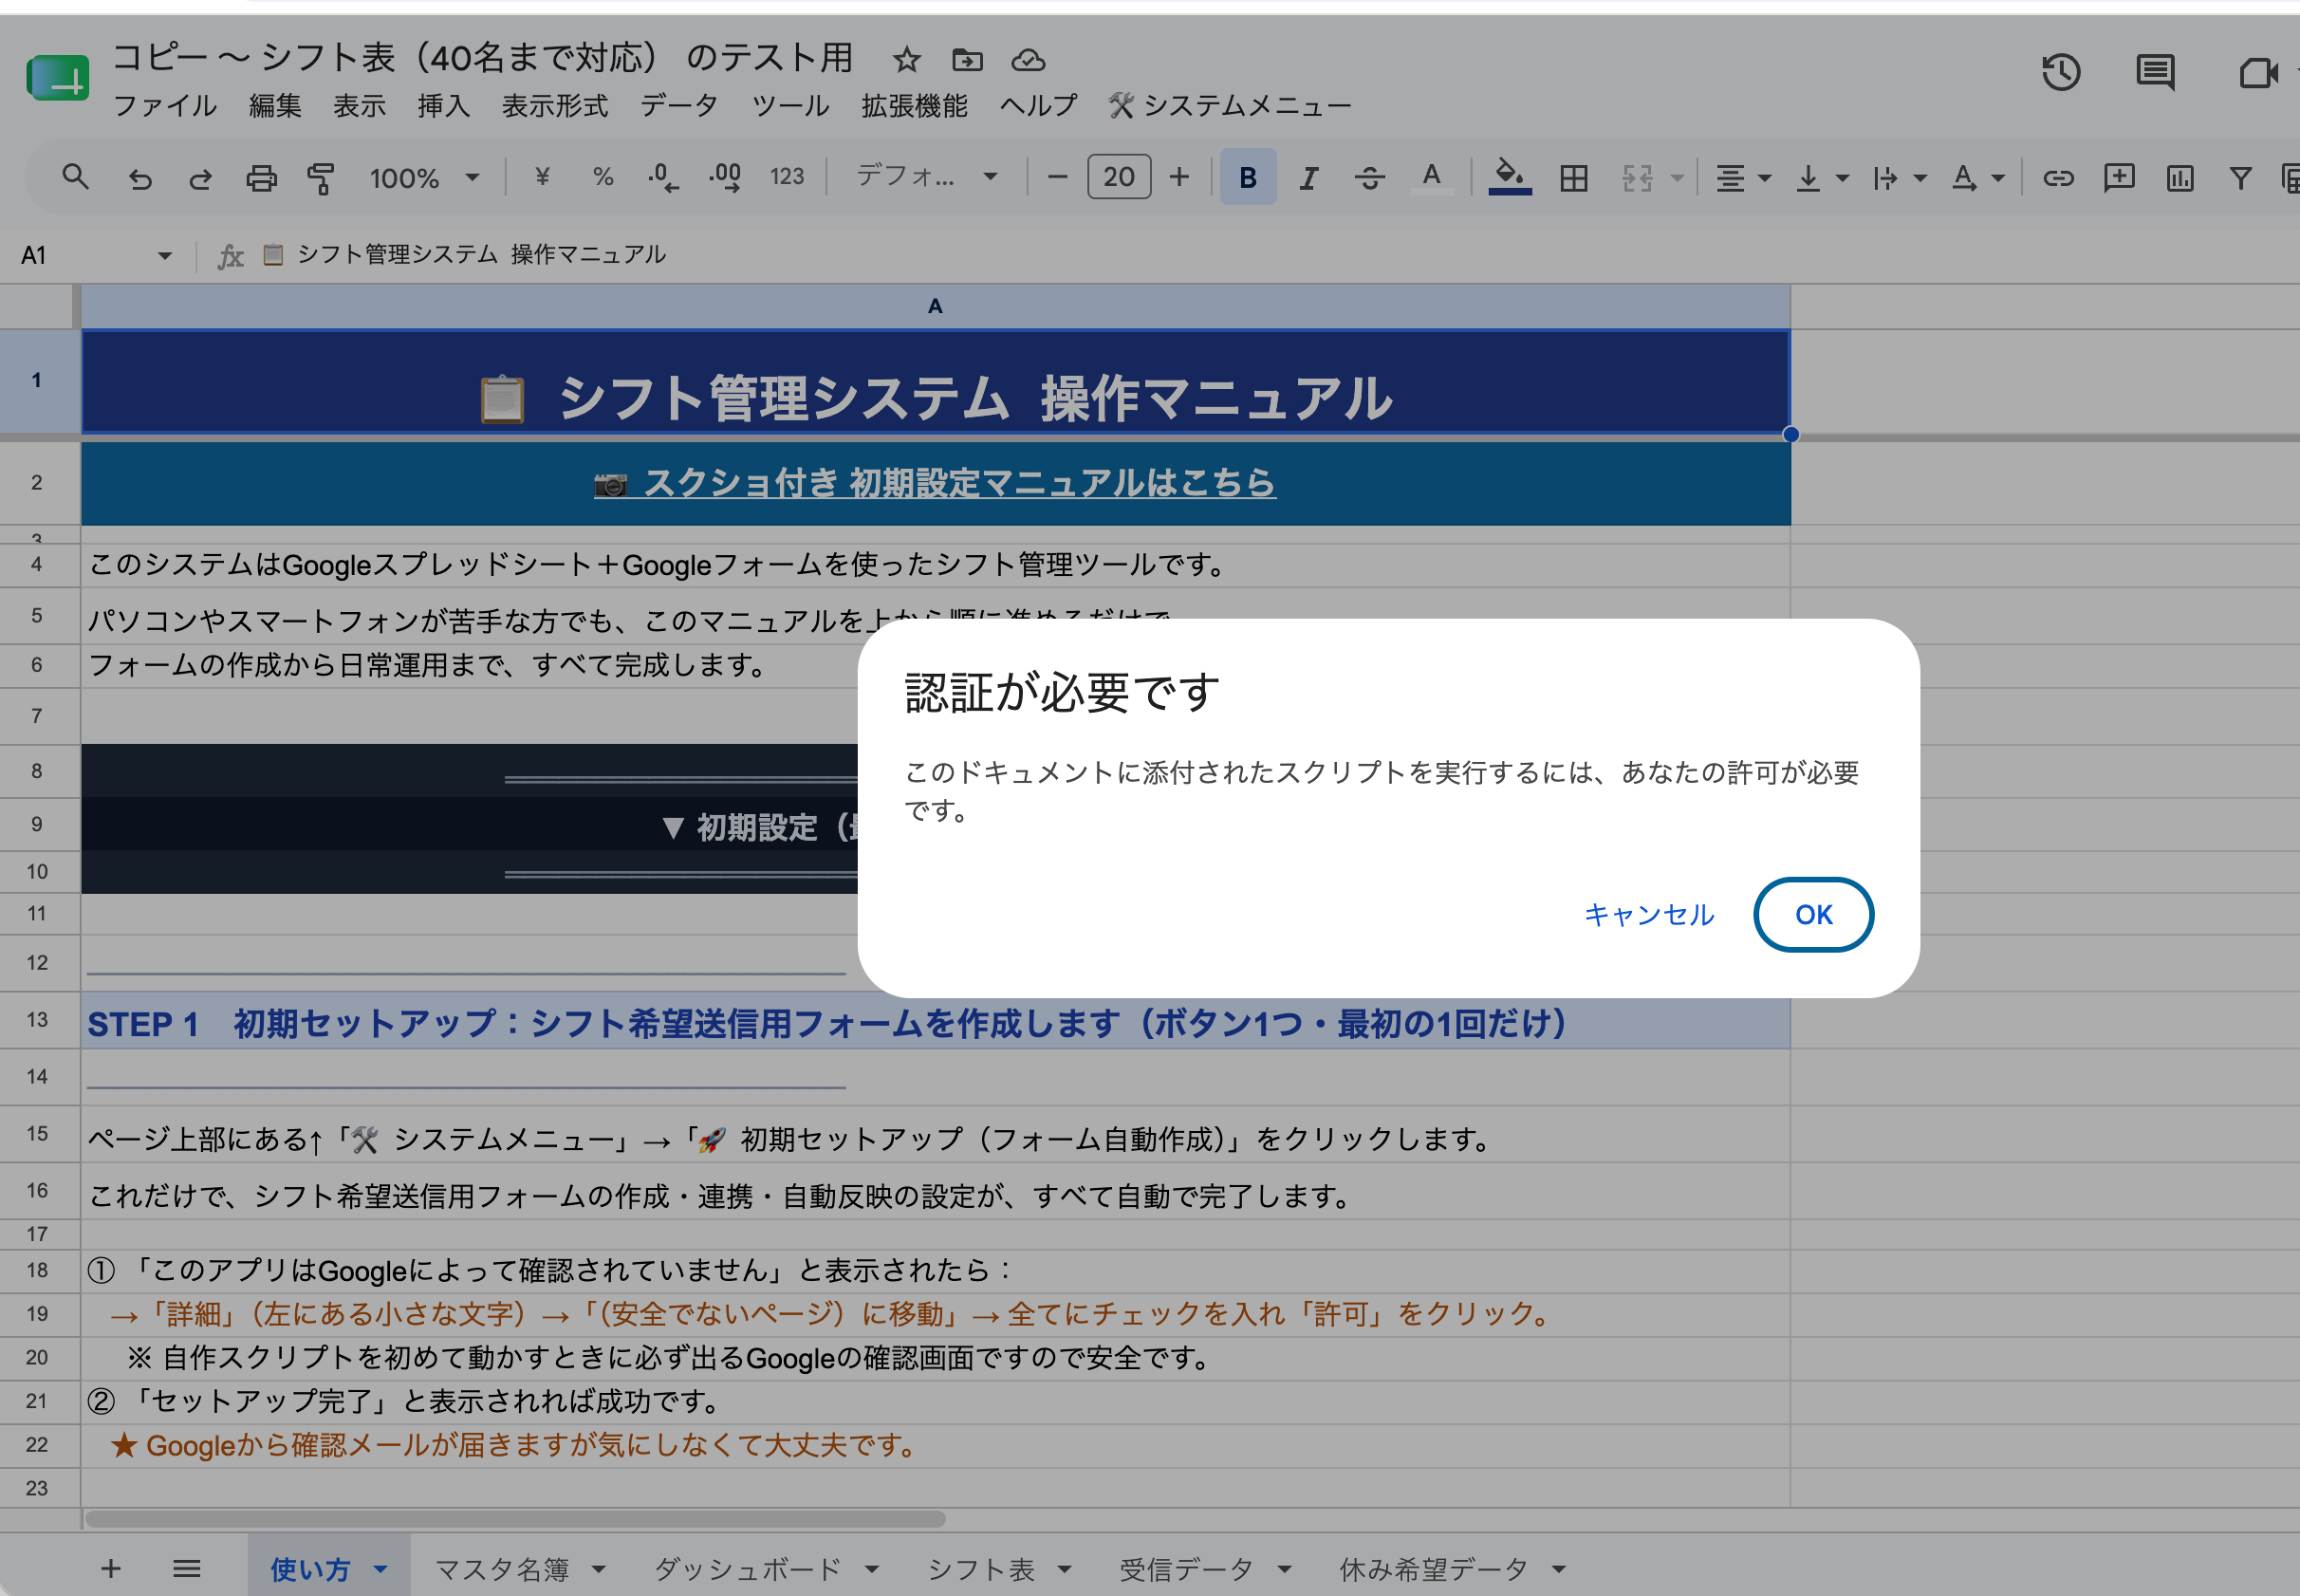Check the cloud save status icon
The height and width of the screenshot is (1596, 2300).
tap(1028, 61)
